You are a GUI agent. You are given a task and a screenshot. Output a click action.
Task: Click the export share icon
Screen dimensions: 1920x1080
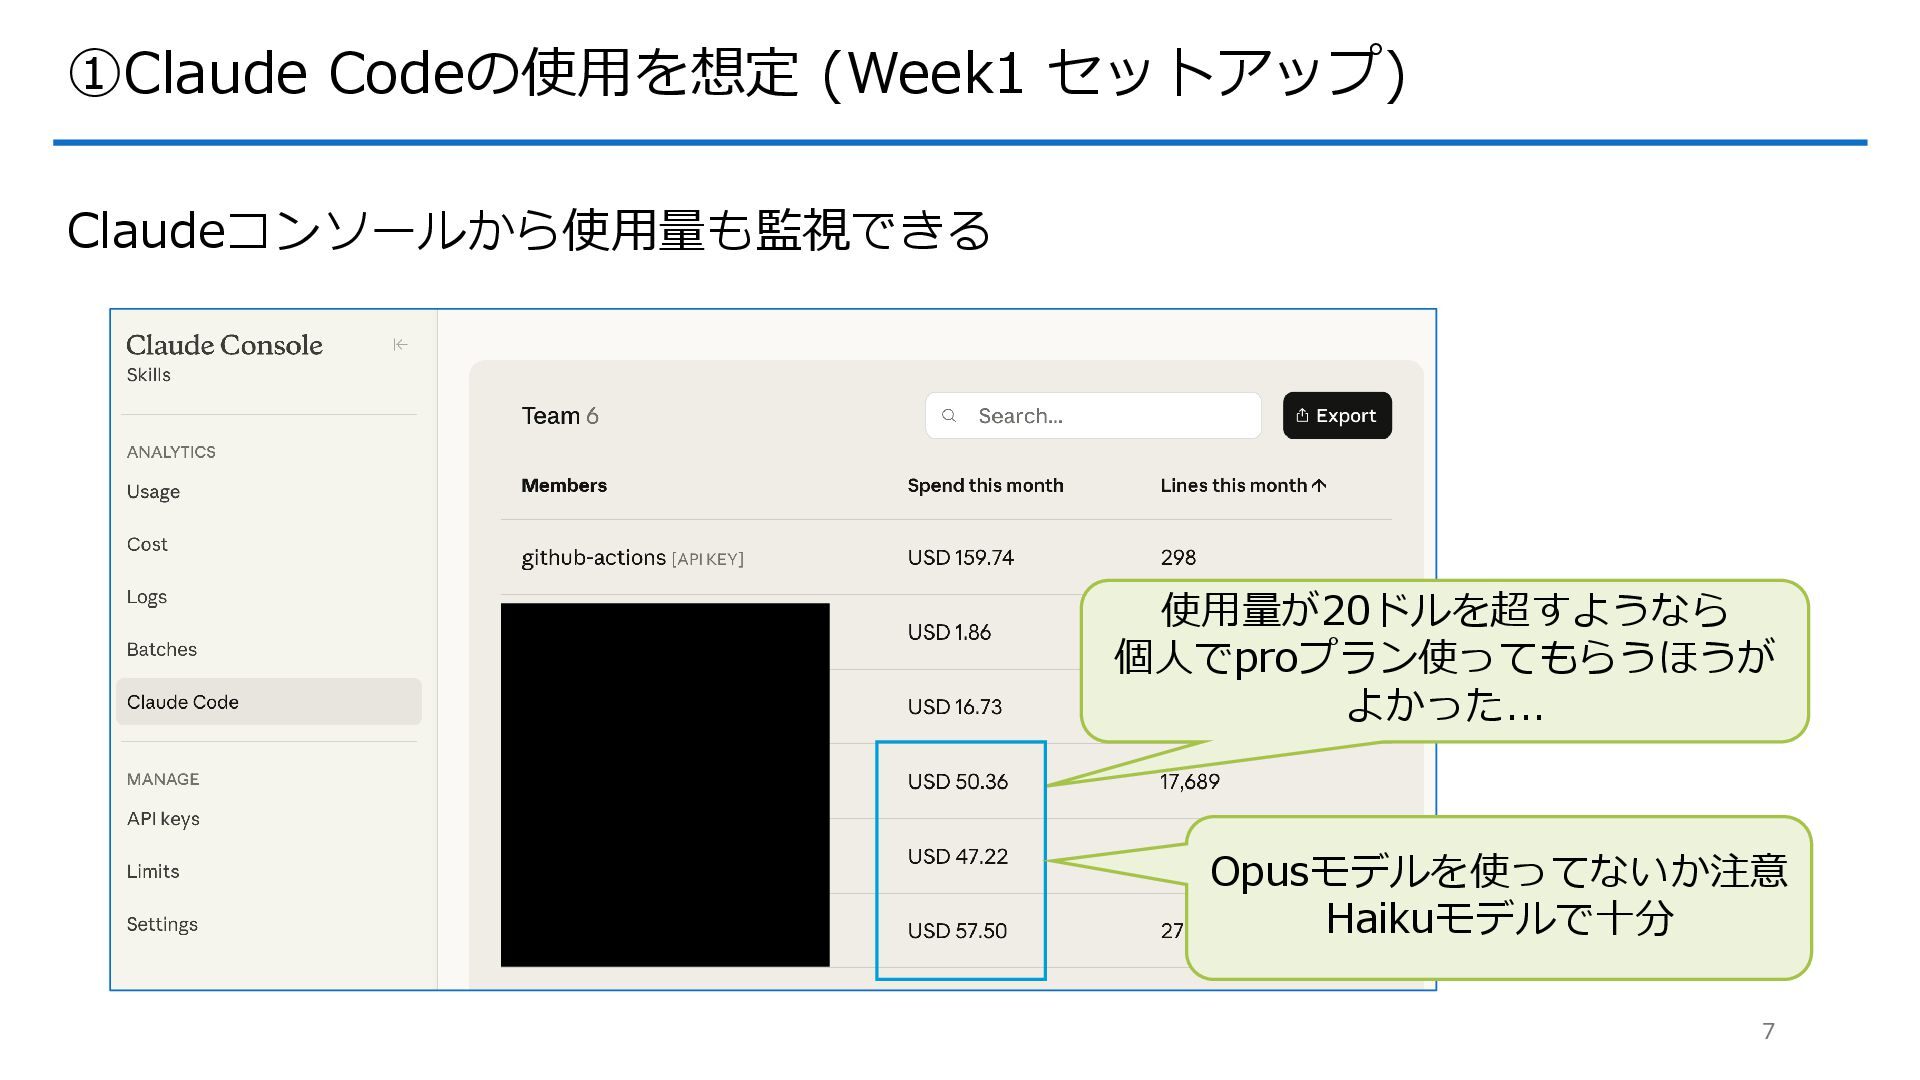pos(1302,416)
